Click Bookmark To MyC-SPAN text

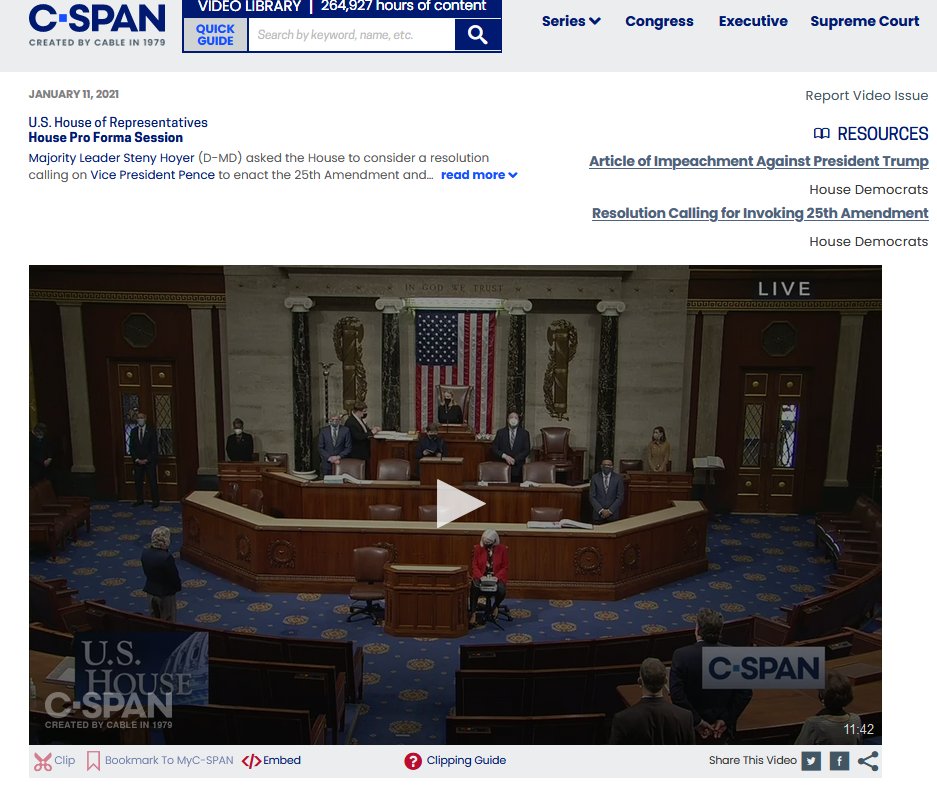coord(169,760)
